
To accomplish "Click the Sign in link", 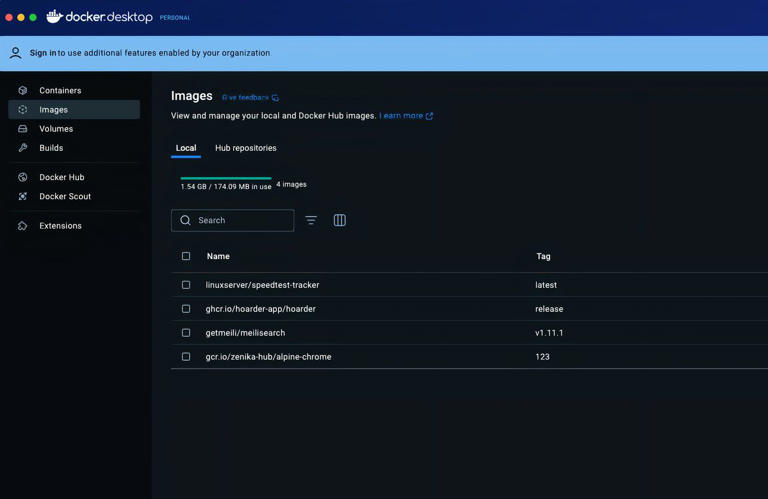I will (42, 53).
